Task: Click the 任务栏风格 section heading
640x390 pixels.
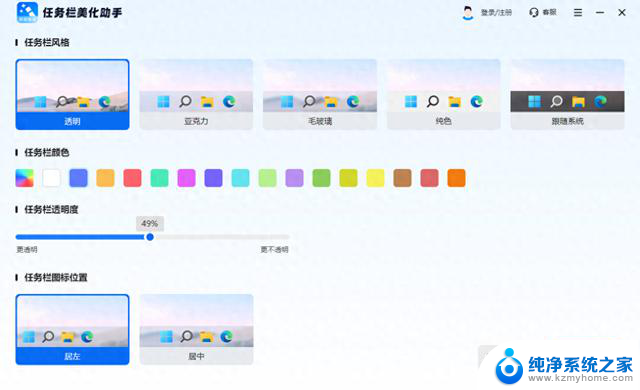Action: [47, 42]
